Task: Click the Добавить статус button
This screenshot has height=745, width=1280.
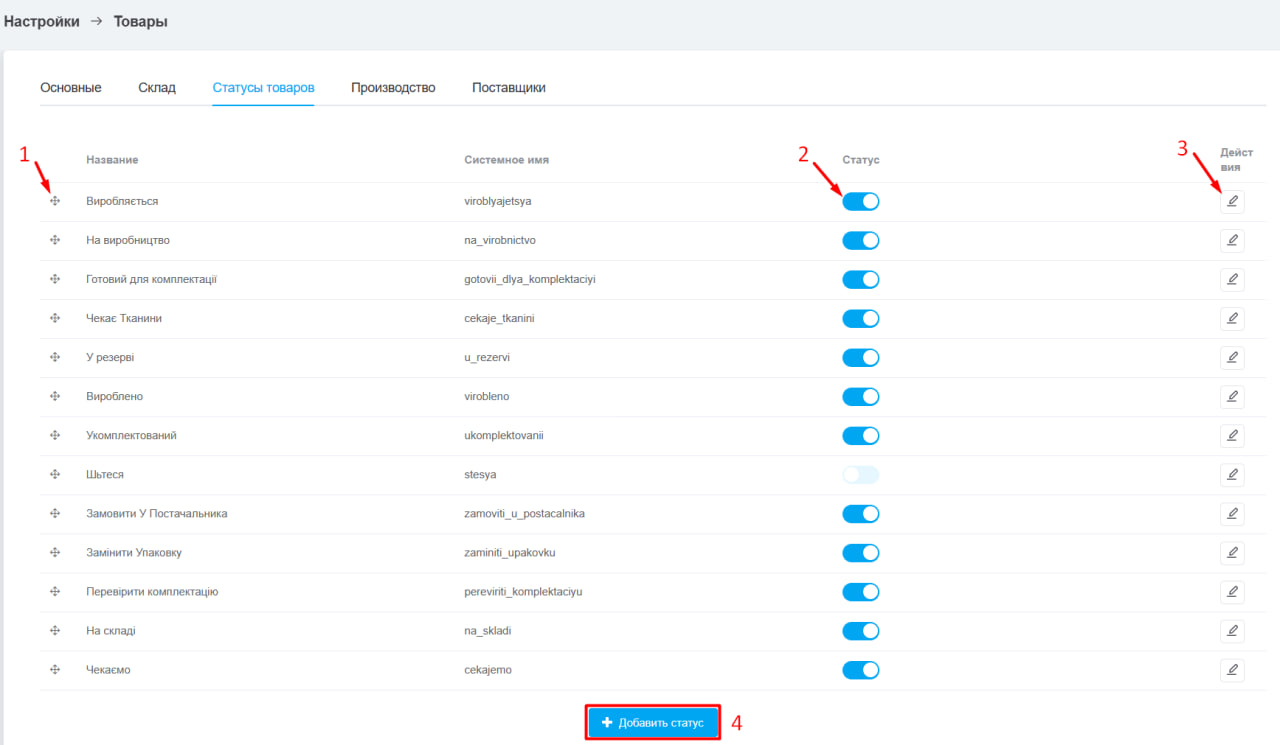Action: (x=653, y=722)
